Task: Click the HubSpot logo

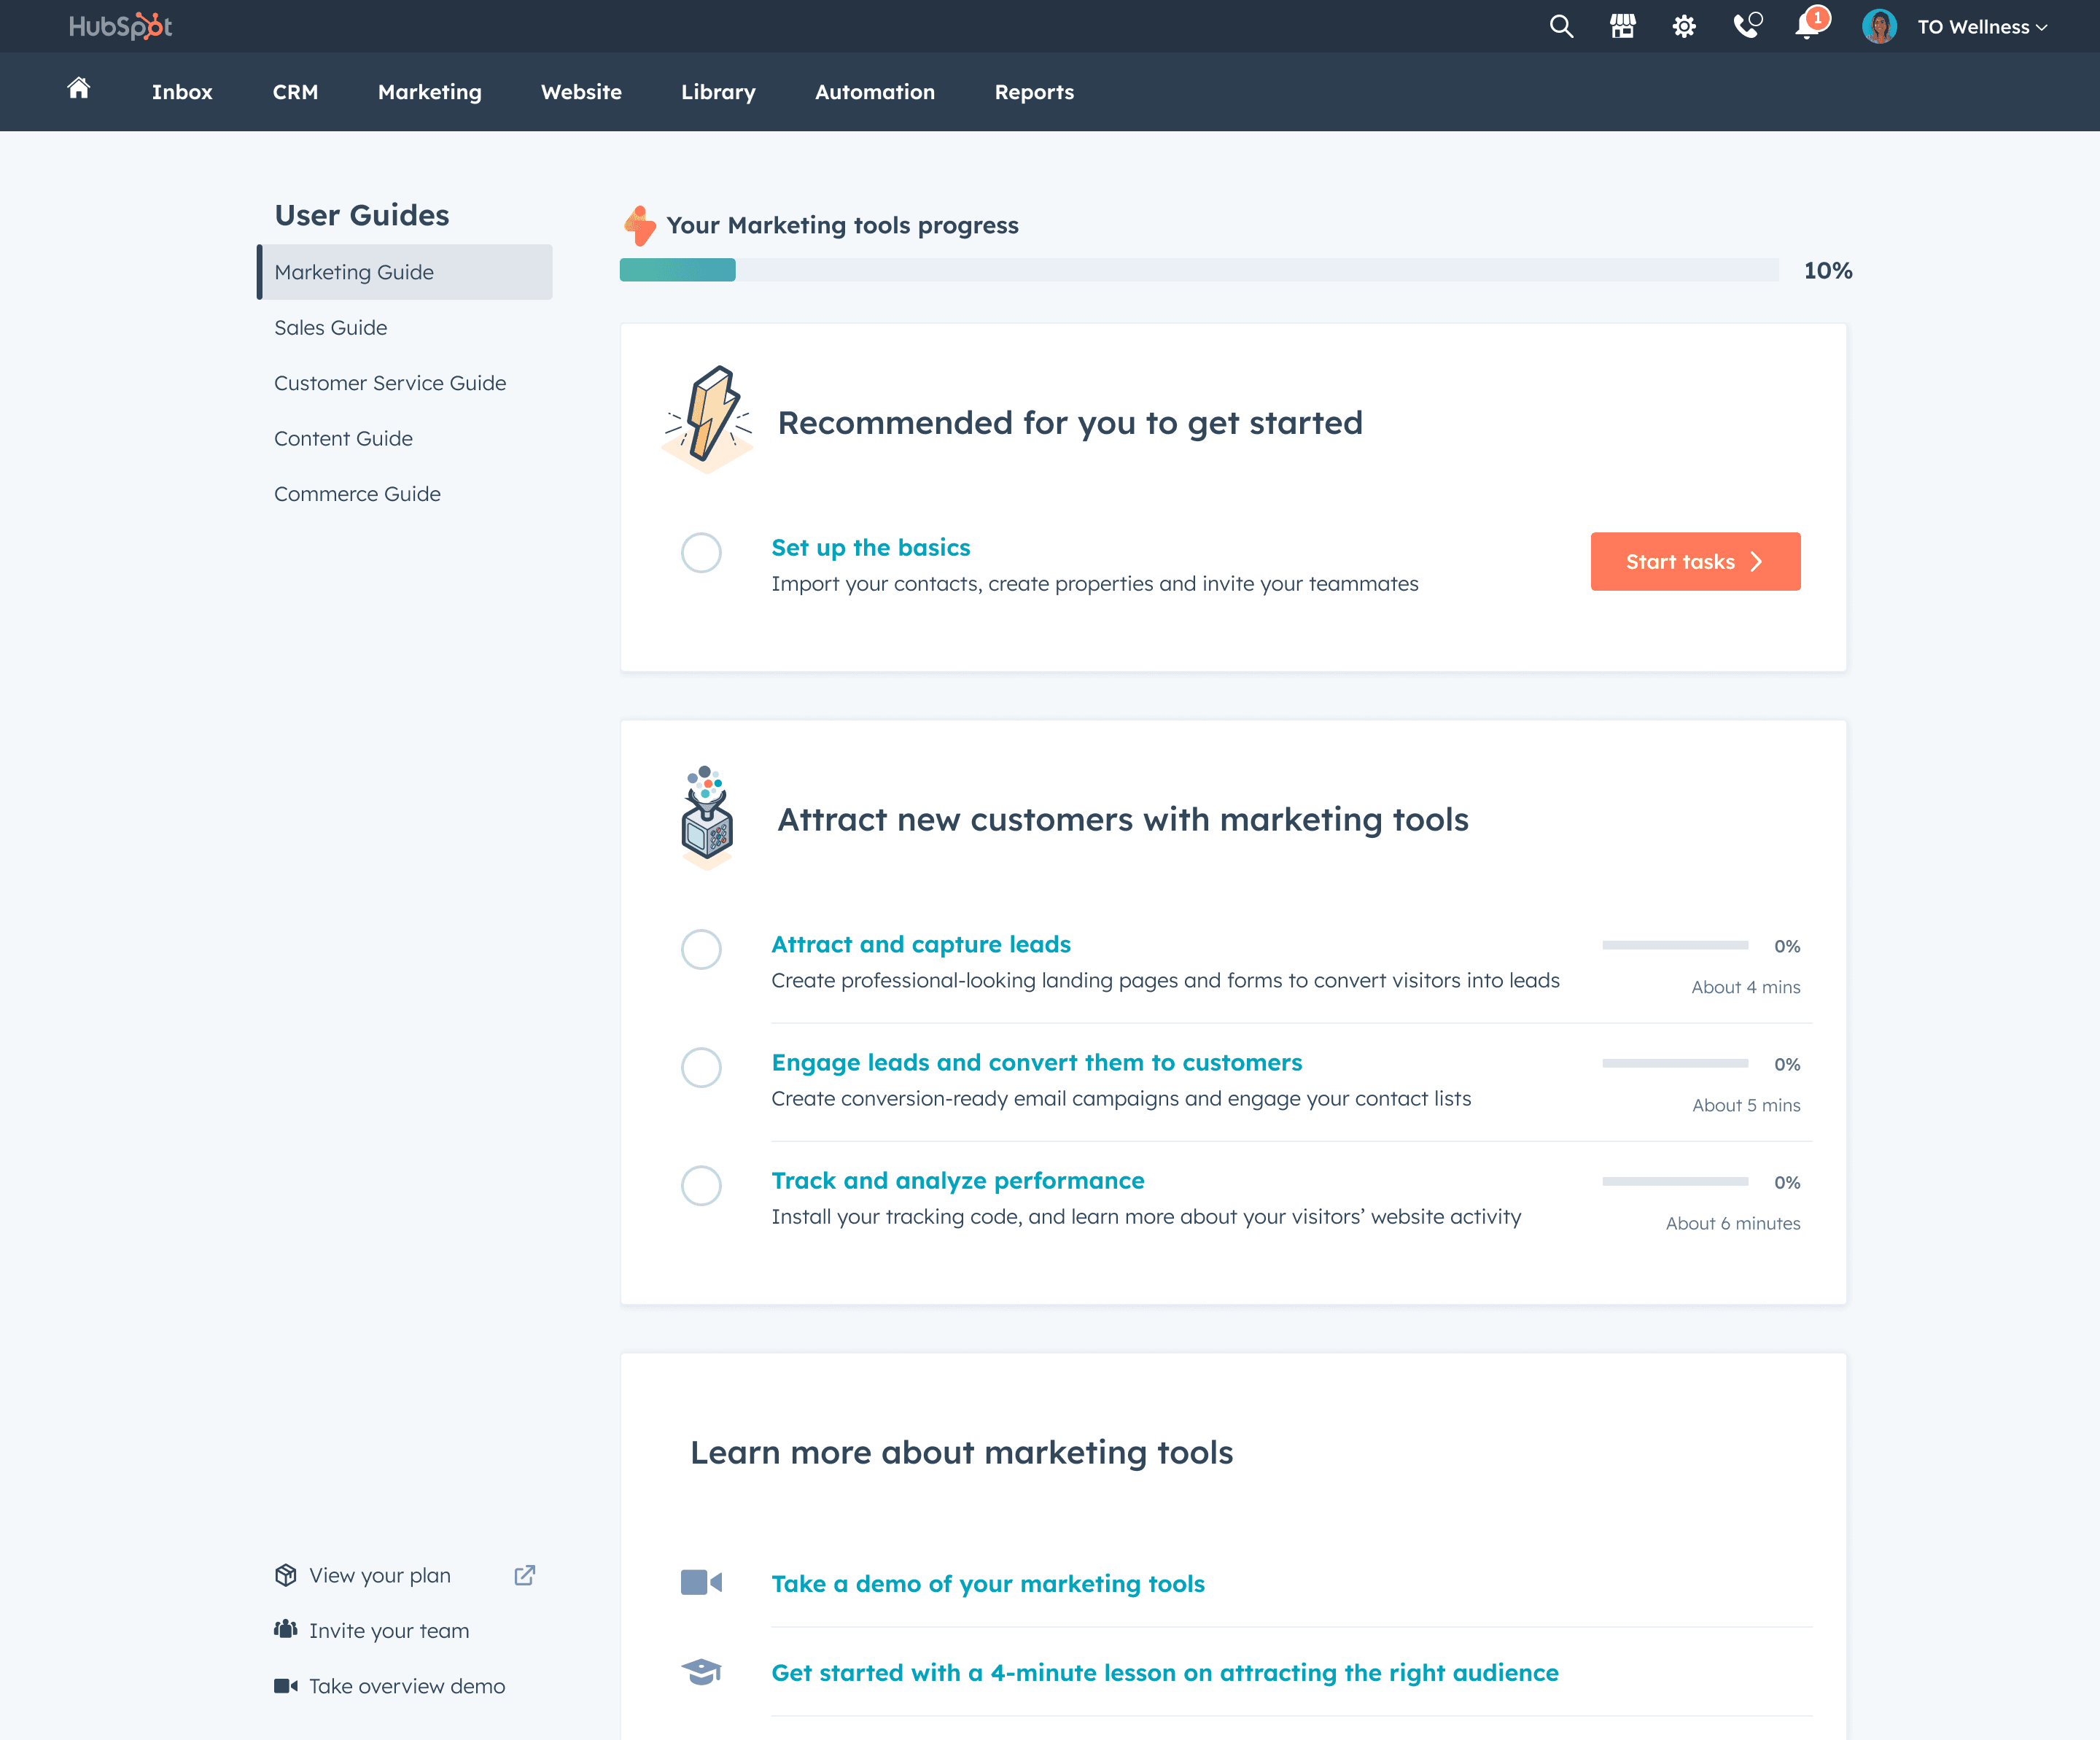Action: [120, 26]
